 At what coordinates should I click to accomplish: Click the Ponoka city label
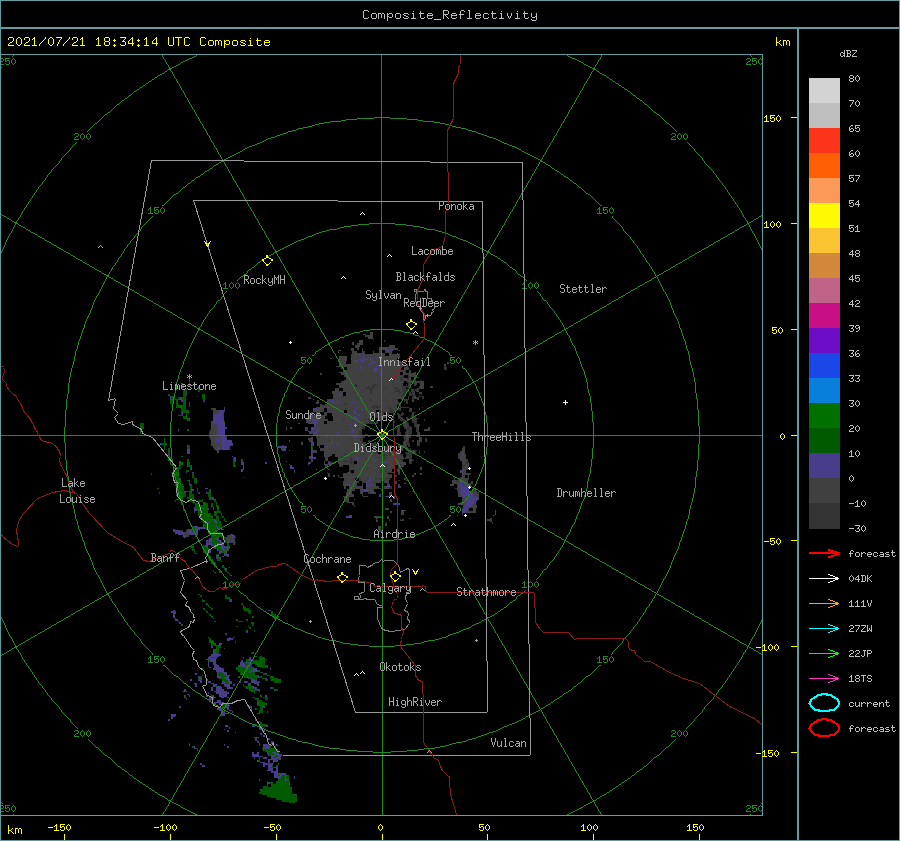[x=456, y=206]
